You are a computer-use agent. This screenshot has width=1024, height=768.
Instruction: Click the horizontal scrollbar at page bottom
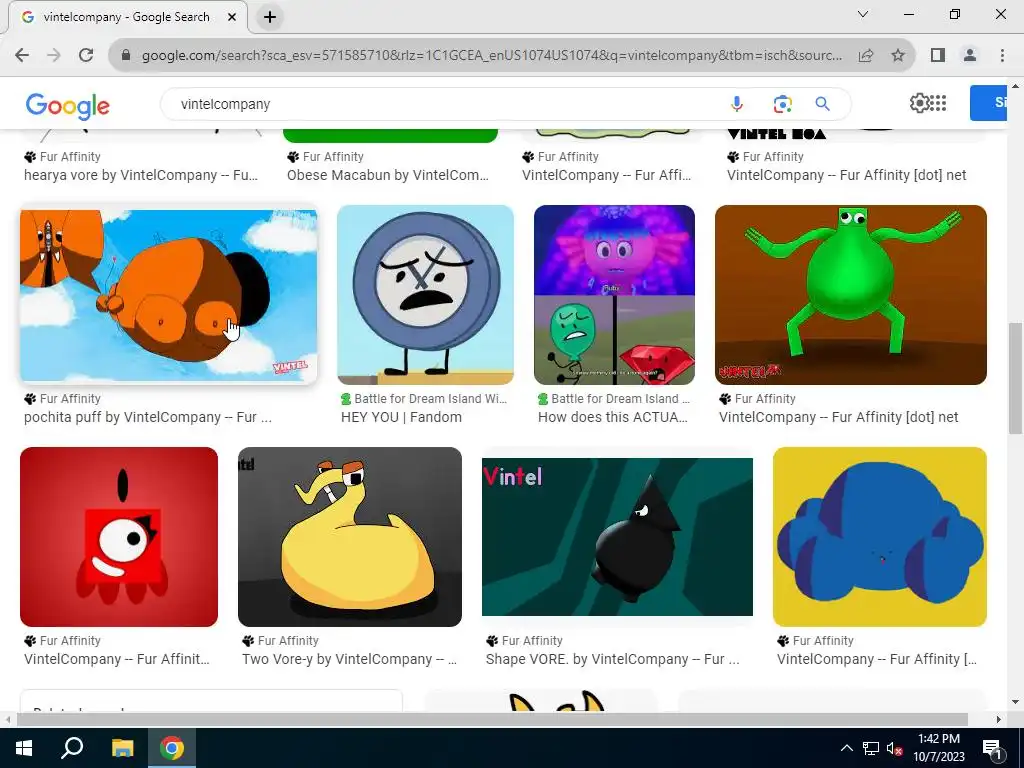[492, 719]
